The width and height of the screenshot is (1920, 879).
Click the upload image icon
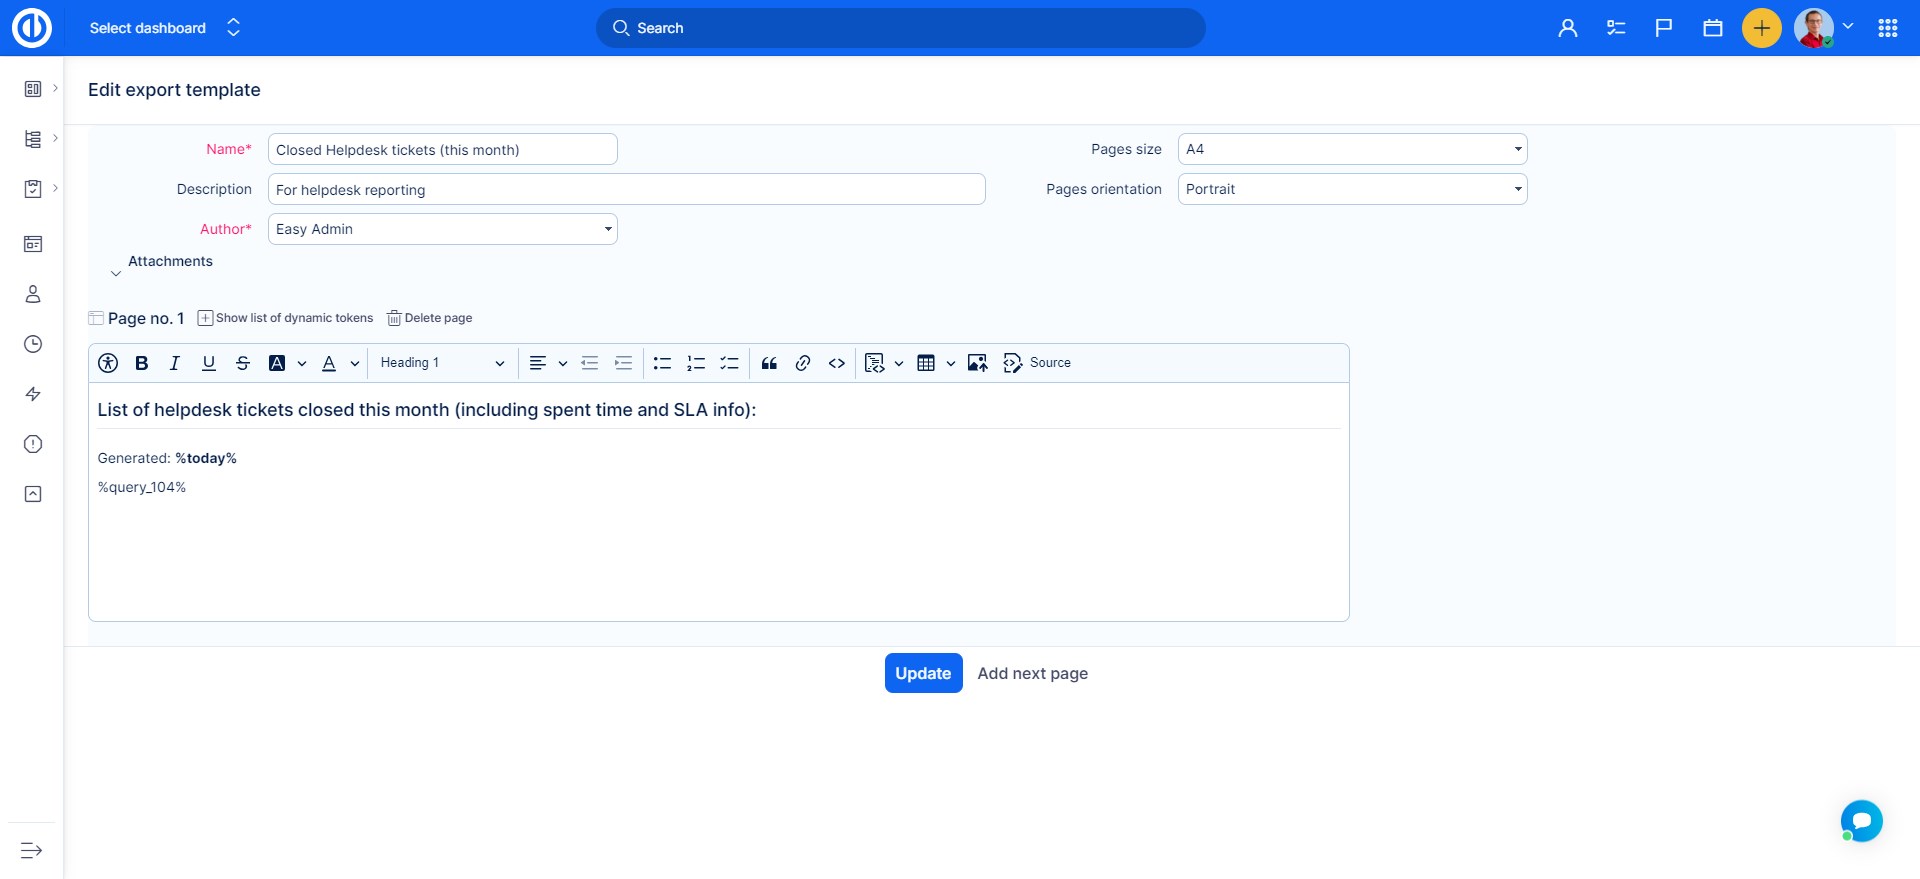pos(978,363)
